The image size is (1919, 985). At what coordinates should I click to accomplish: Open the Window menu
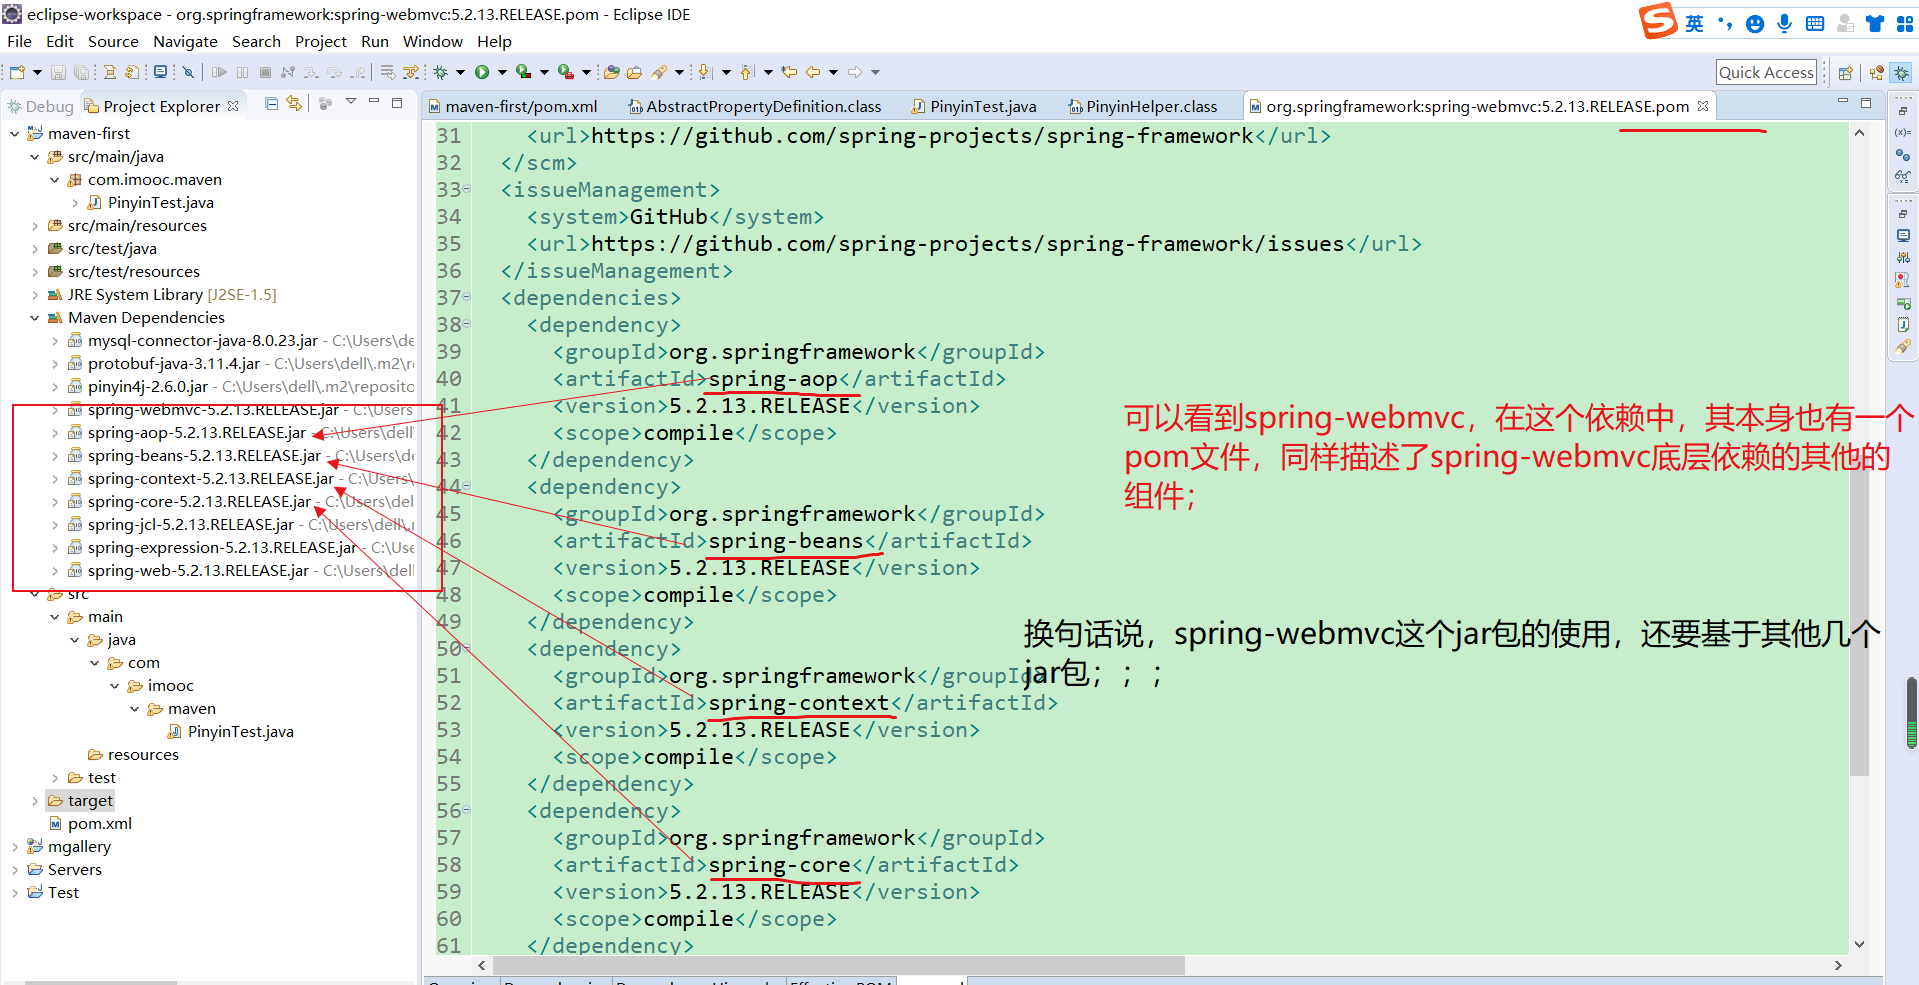tap(432, 42)
